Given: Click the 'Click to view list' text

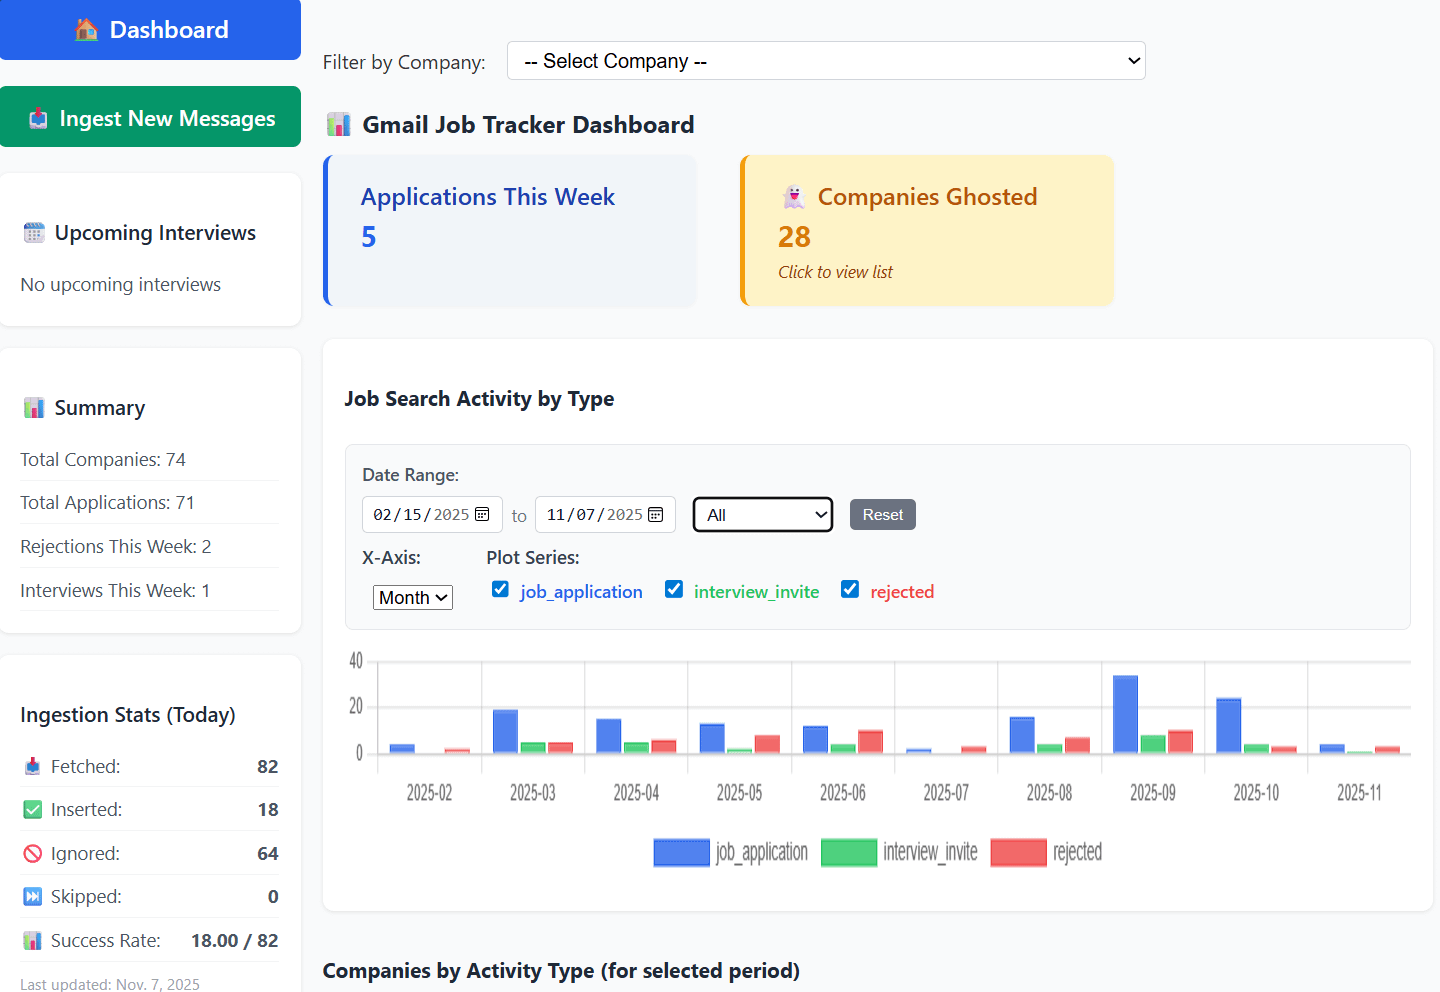Looking at the screenshot, I should tap(836, 272).
